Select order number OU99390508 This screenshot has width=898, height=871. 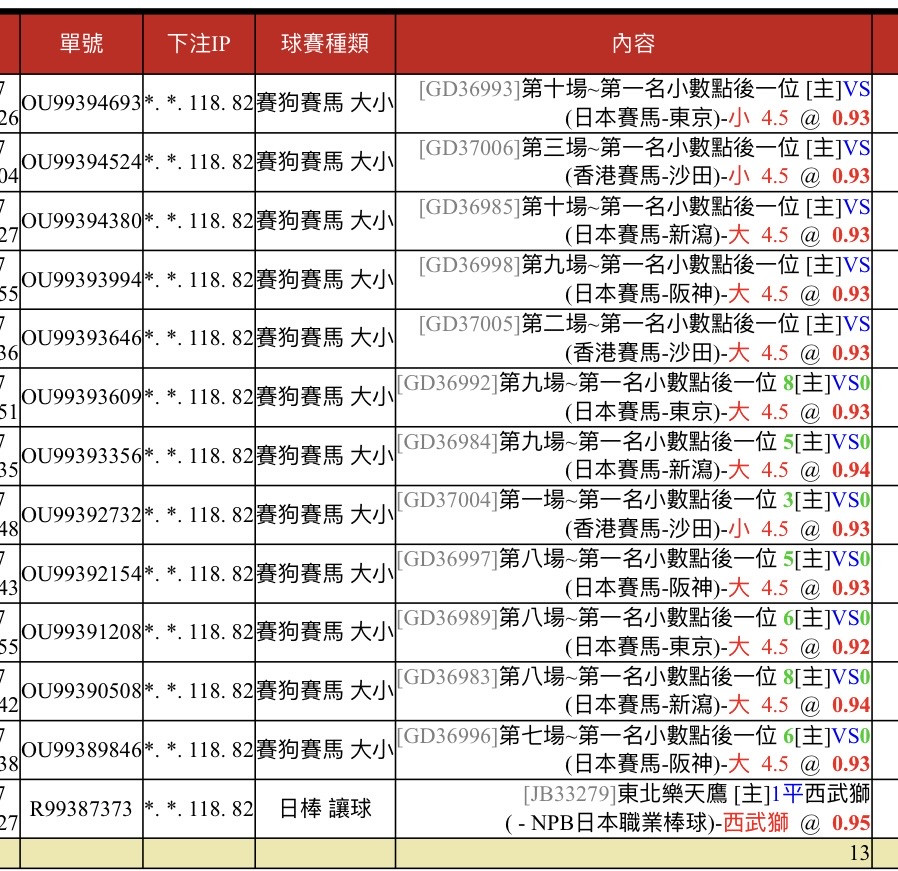click(x=81, y=691)
